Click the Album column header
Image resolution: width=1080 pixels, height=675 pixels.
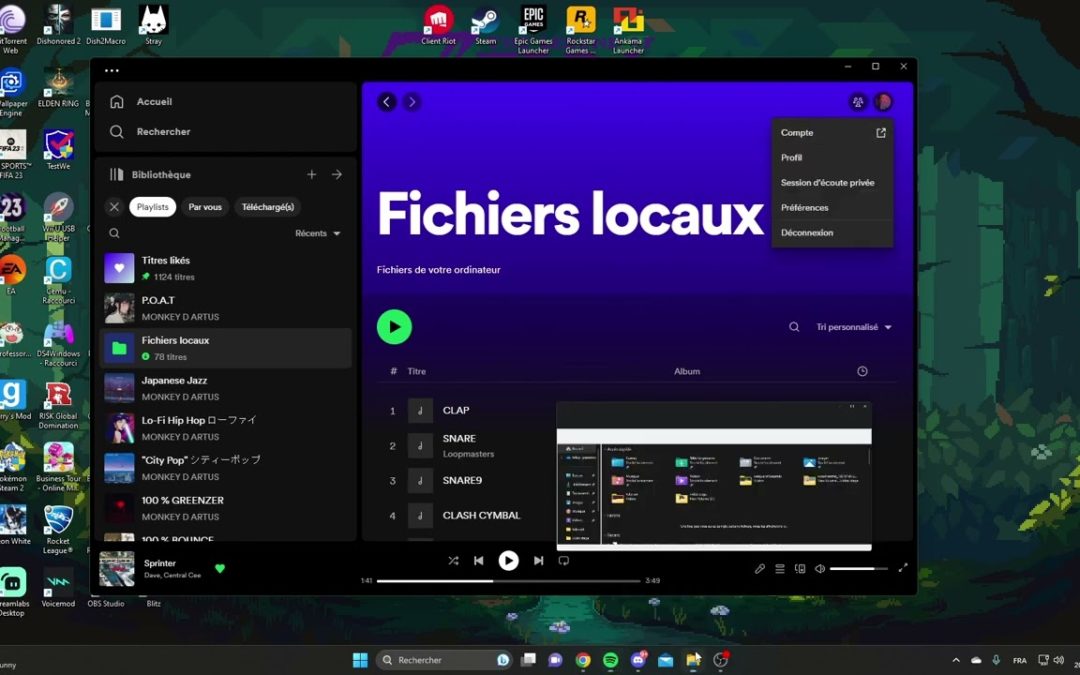[687, 371]
